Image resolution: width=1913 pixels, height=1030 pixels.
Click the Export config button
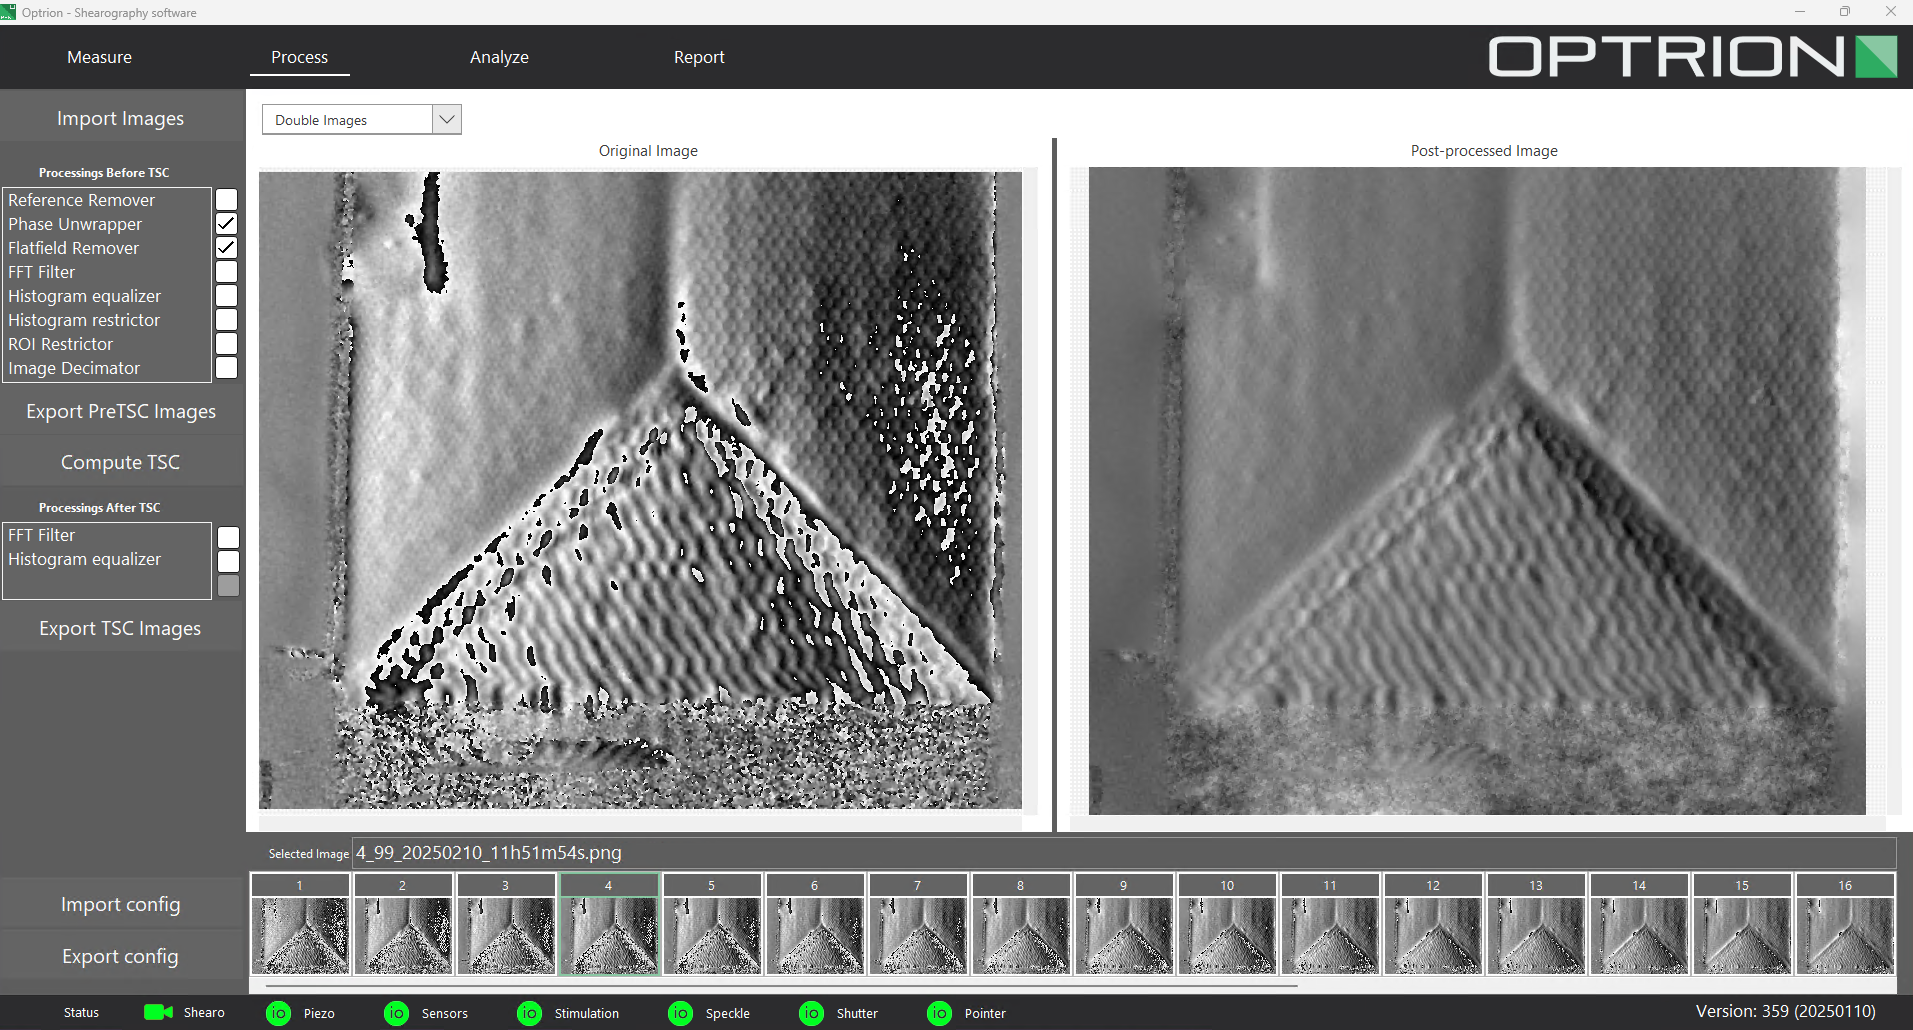tap(121, 956)
